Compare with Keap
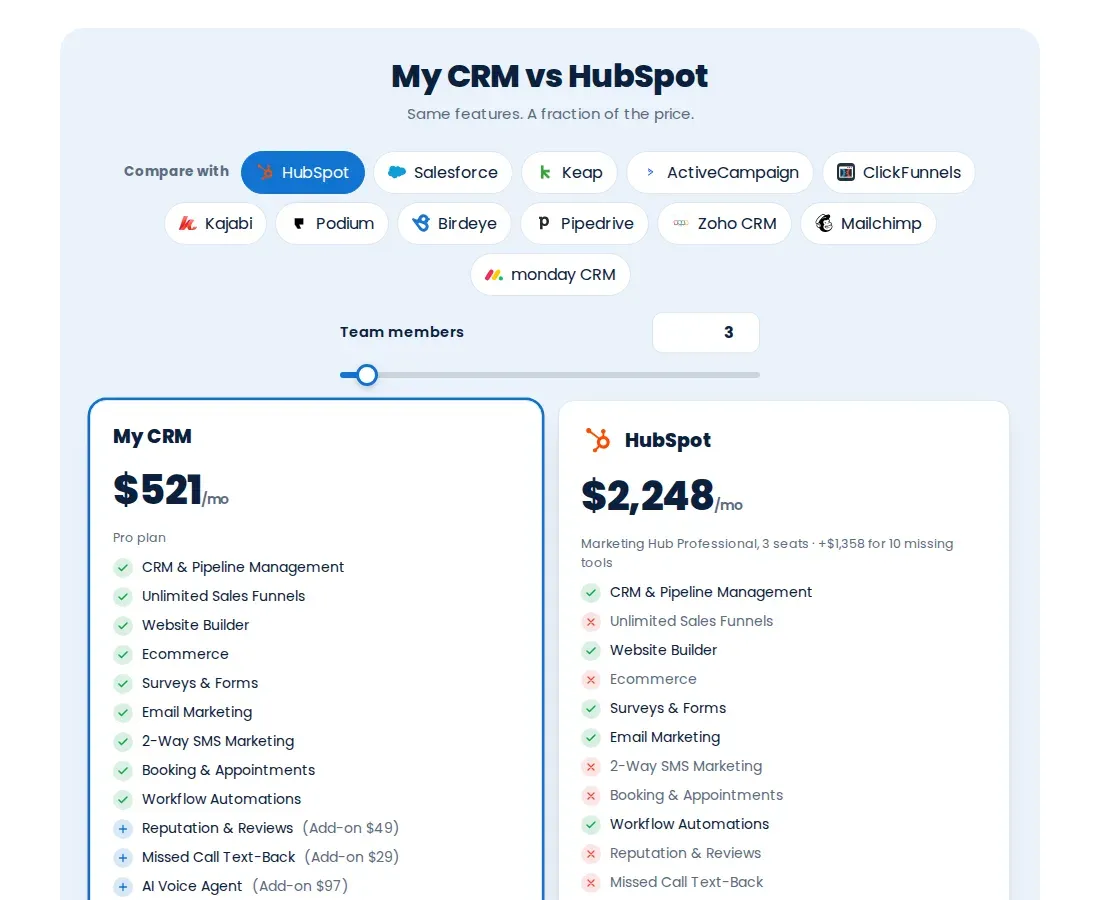 click(x=570, y=173)
